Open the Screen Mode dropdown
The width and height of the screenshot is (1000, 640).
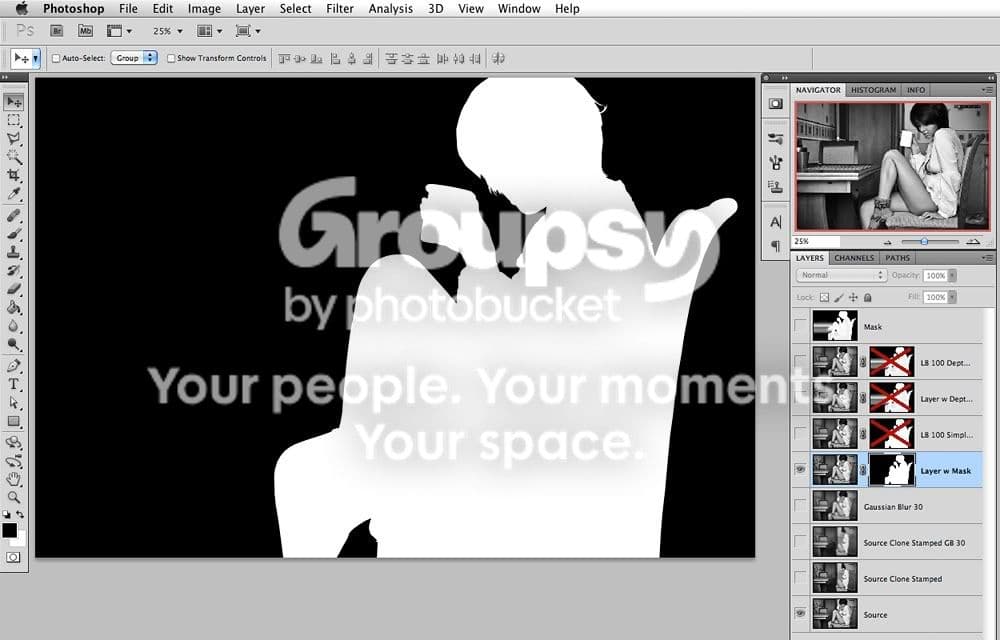coord(248,31)
